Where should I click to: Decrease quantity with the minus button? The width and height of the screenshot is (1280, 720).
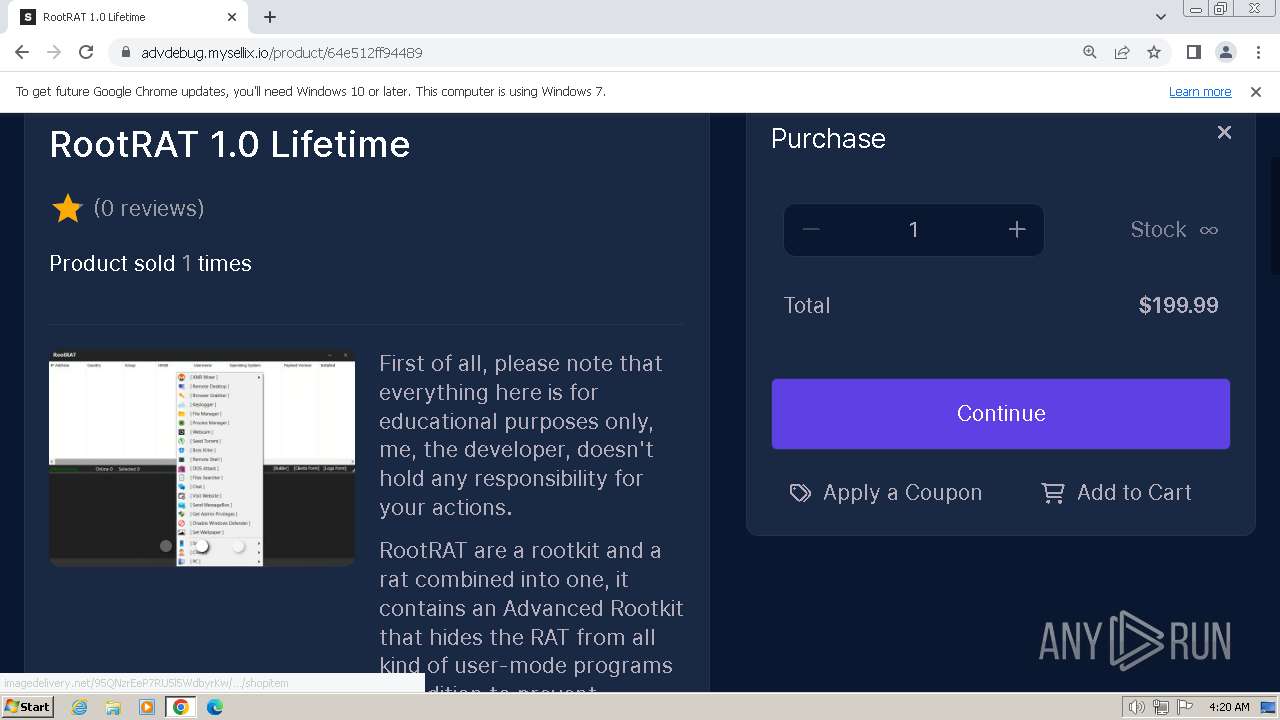(811, 230)
